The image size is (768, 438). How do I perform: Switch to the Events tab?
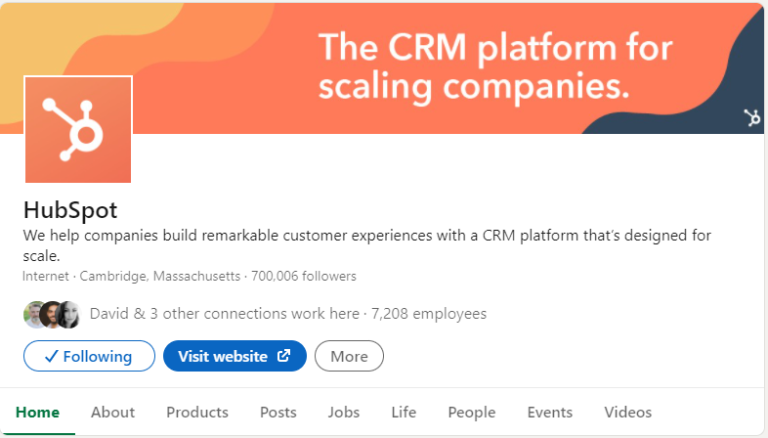pos(550,412)
